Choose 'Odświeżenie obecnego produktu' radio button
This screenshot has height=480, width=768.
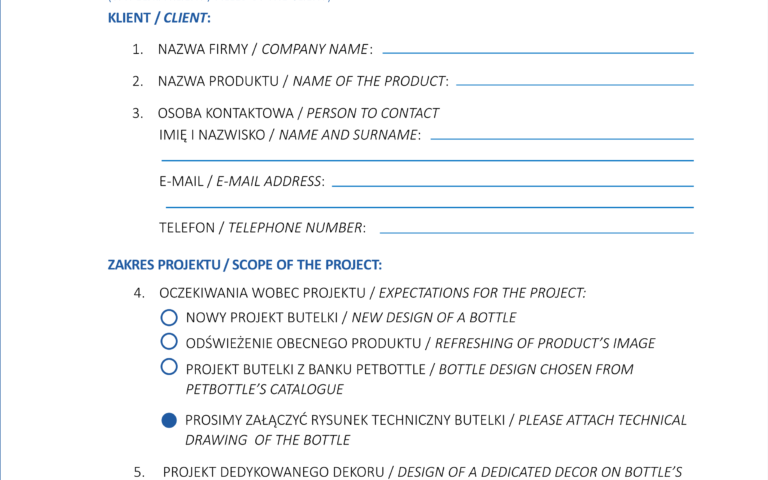click(x=169, y=343)
